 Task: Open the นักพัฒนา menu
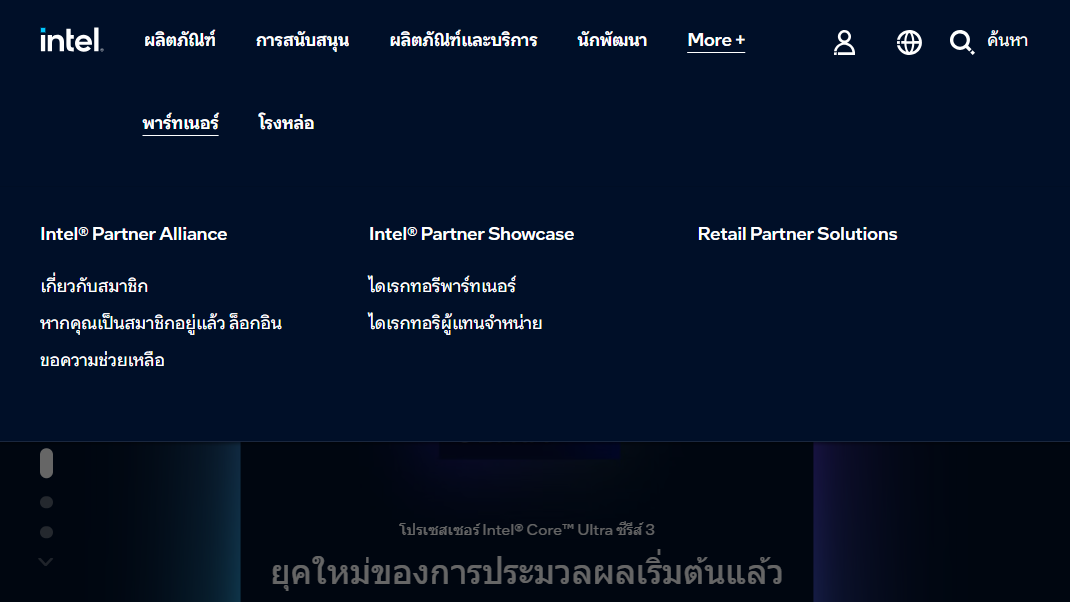point(612,40)
